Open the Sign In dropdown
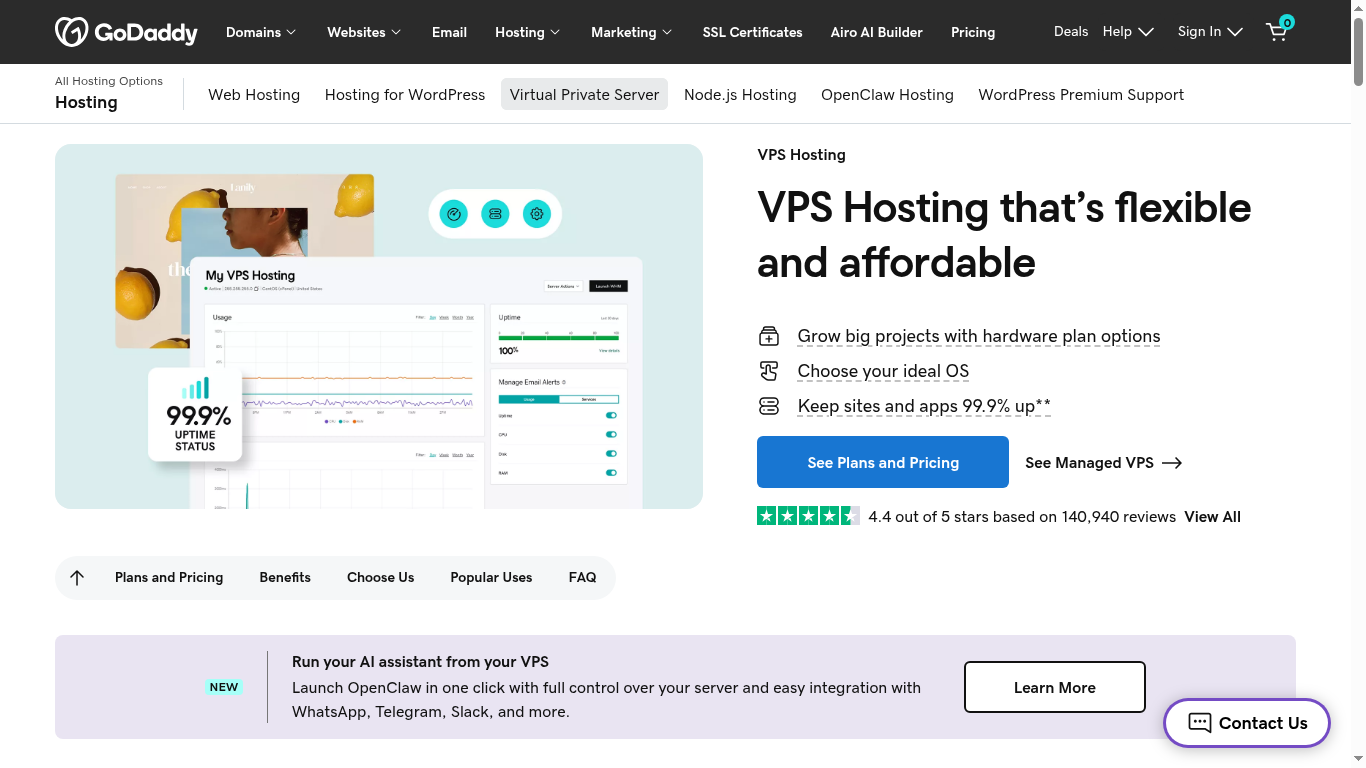 [x=1210, y=32]
